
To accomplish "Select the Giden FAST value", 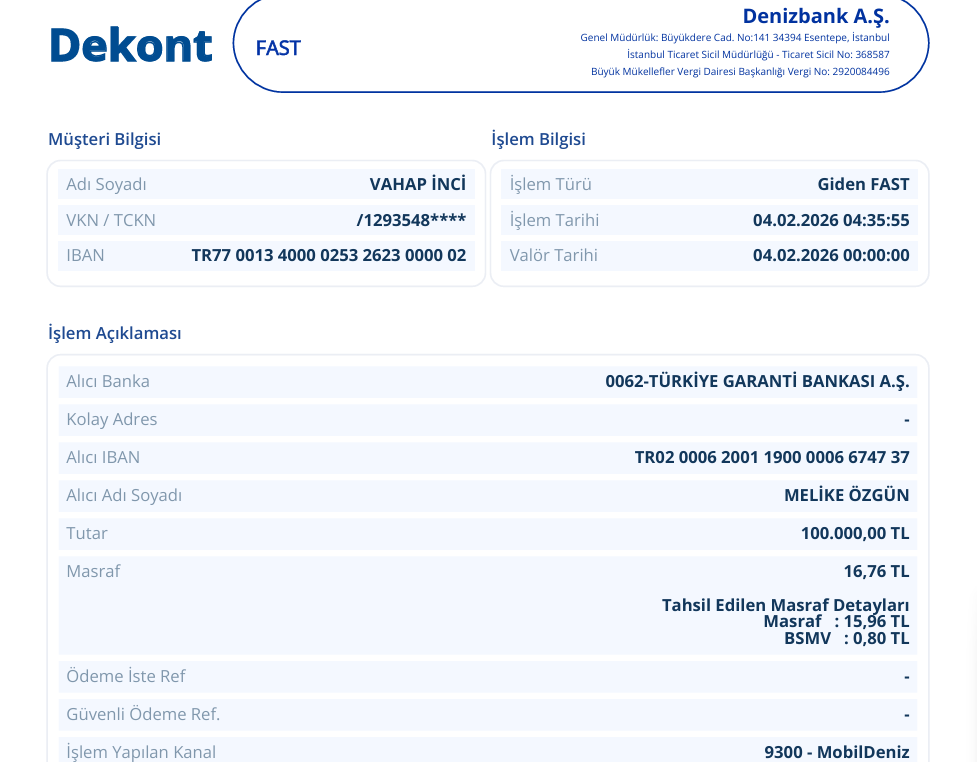I will 864,184.
